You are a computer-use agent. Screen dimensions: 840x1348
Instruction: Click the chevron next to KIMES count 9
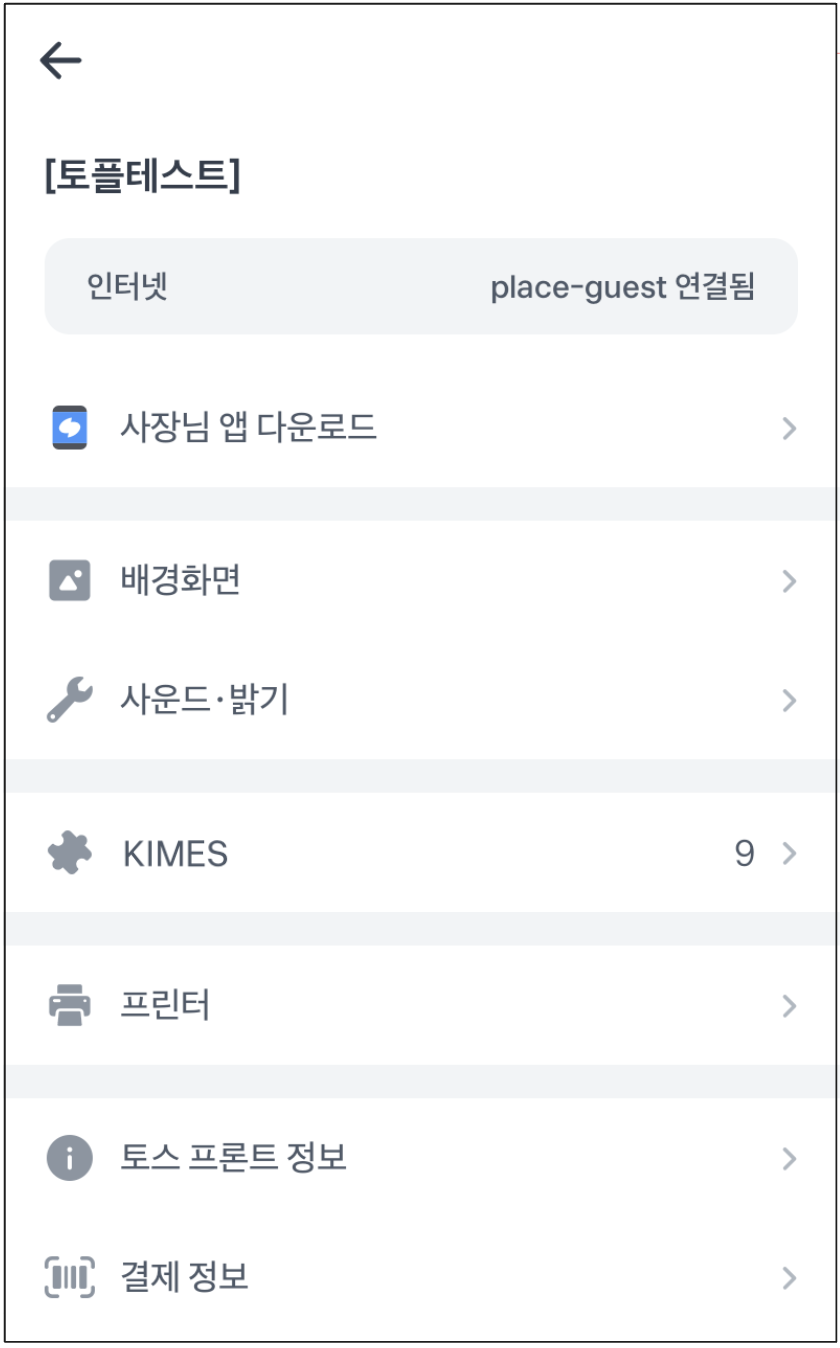pos(789,854)
